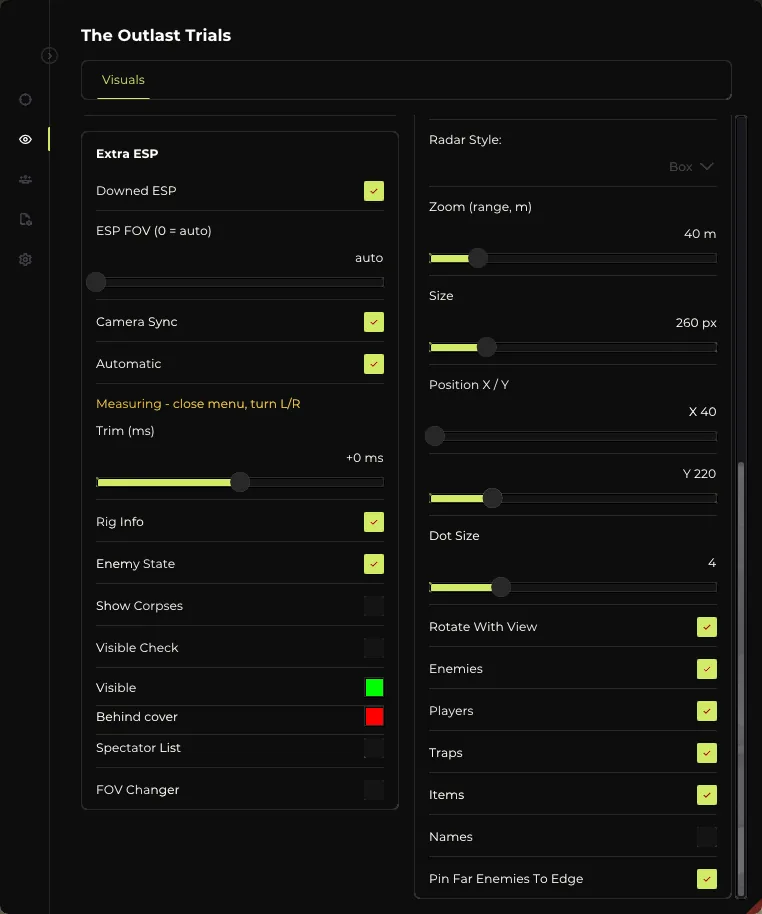The width and height of the screenshot is (762, 914).
Task: Click the Size slider handle
Action: pyautogui.click(x=487, y=347)
